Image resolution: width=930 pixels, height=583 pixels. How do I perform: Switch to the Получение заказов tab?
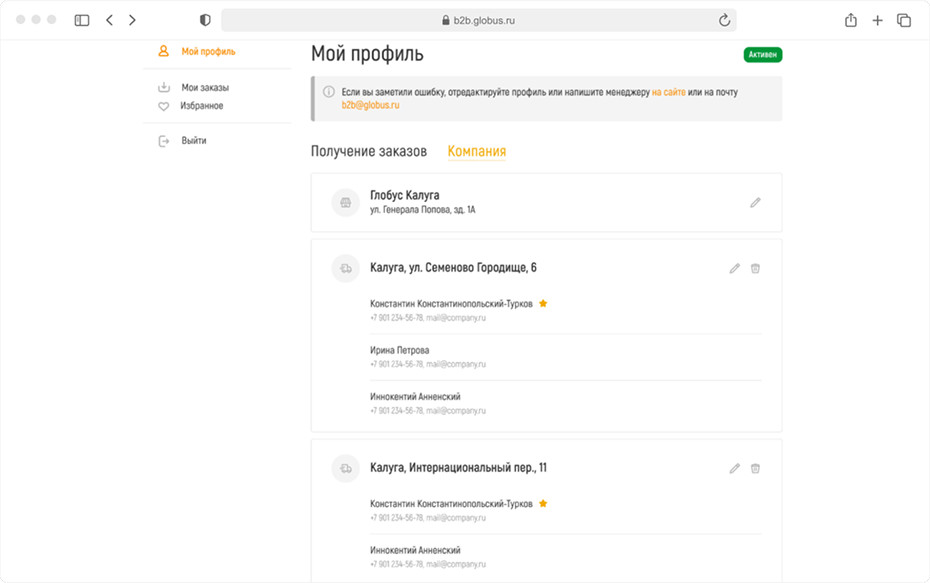point(369,151)
